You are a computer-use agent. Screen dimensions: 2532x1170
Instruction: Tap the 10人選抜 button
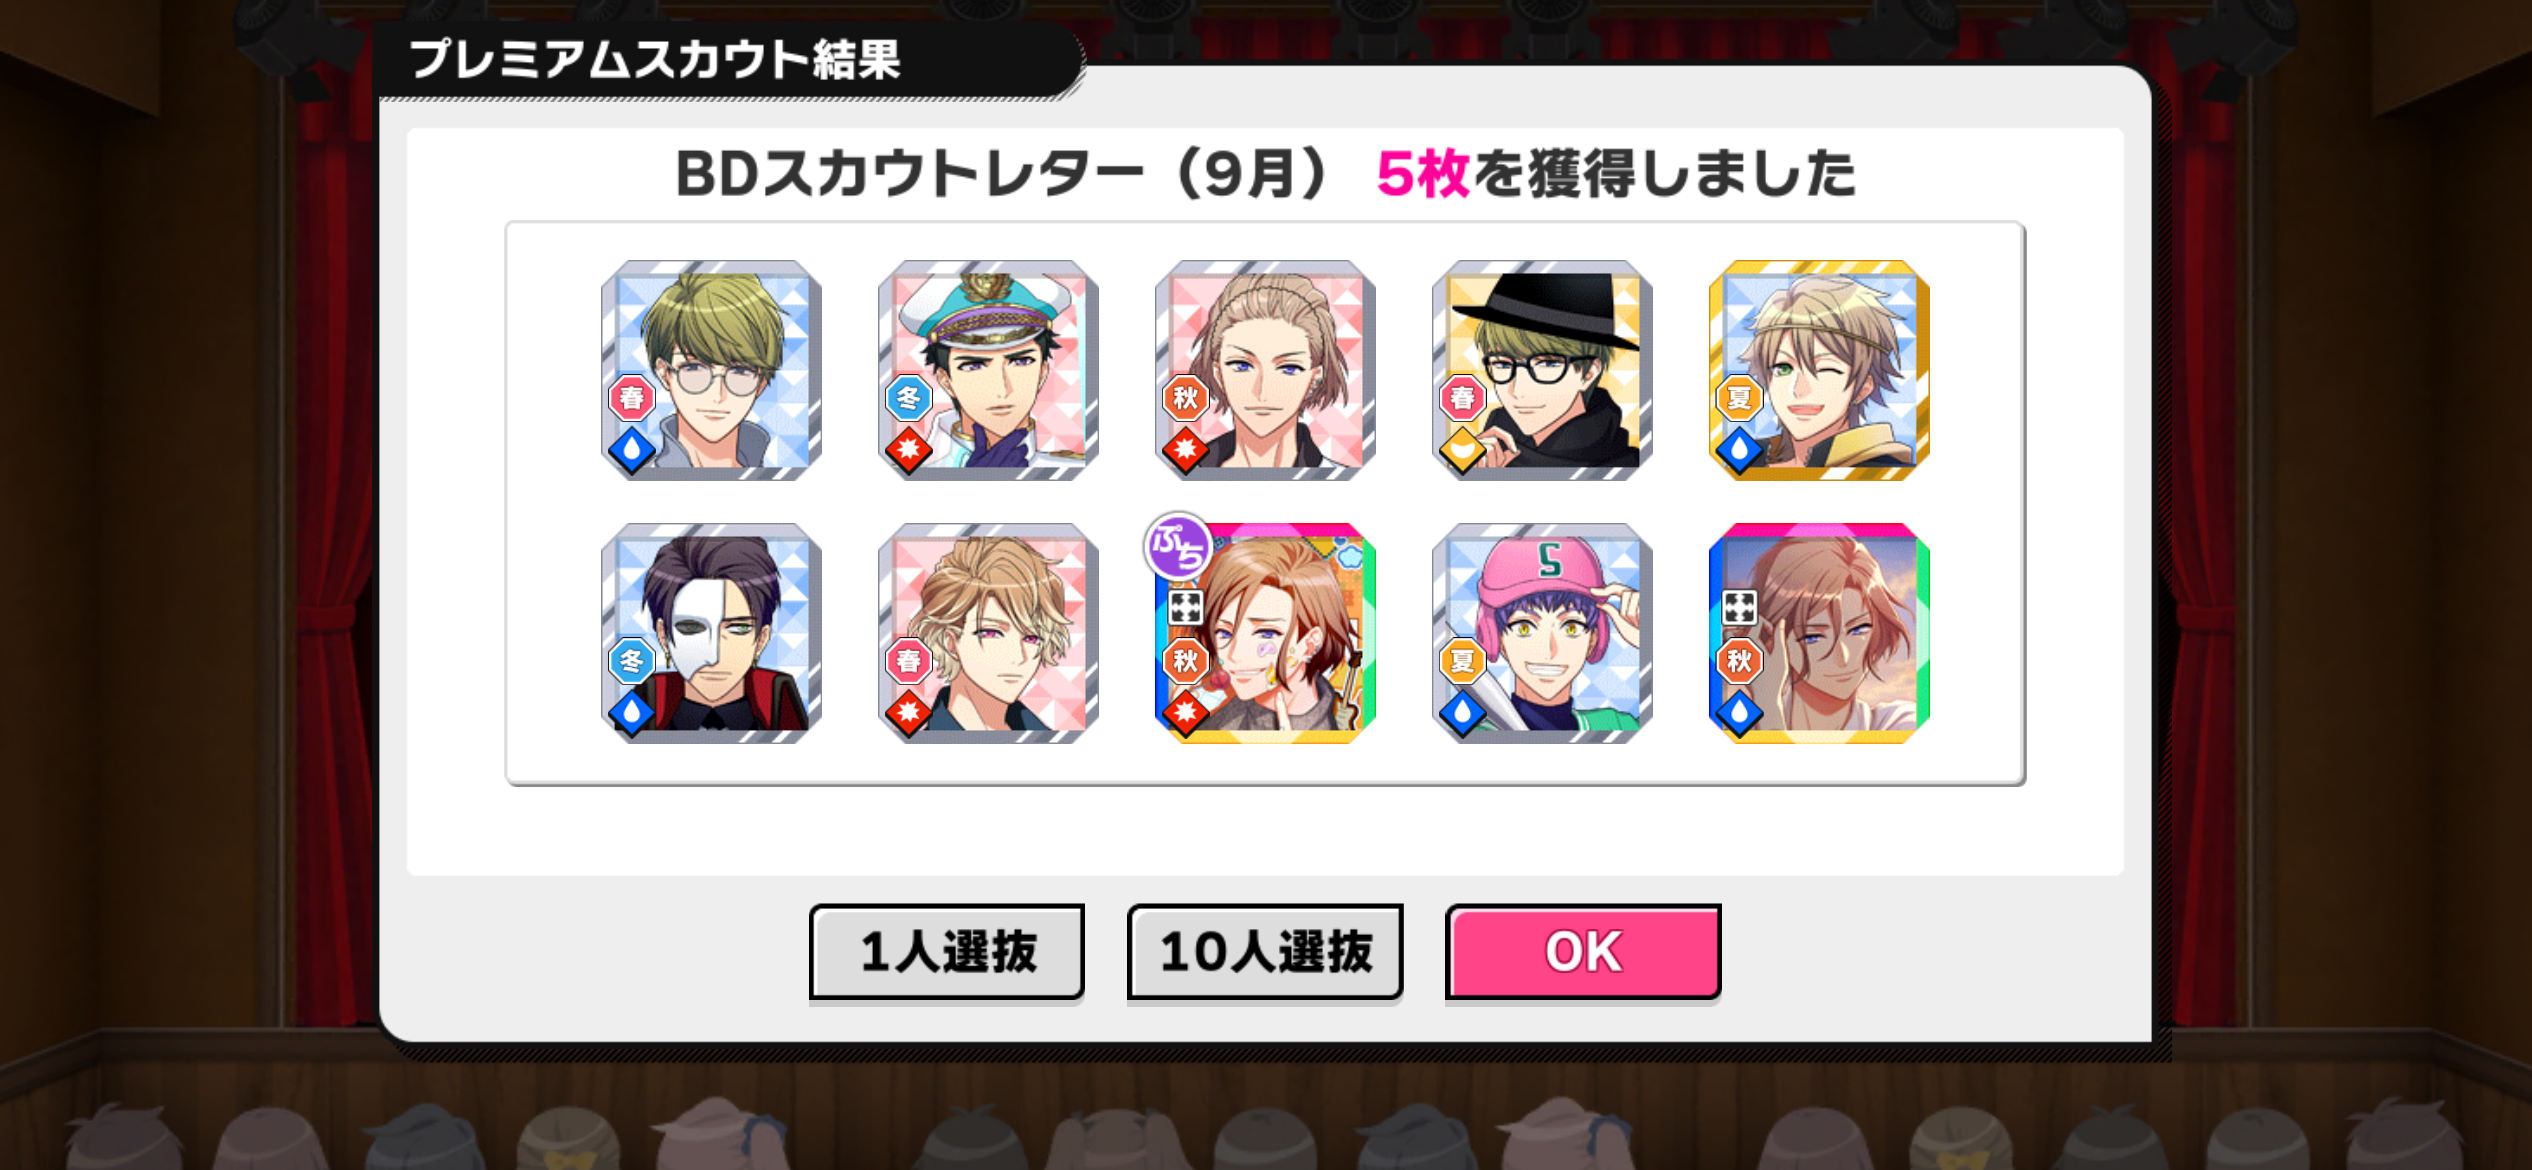pos(1265,951)
